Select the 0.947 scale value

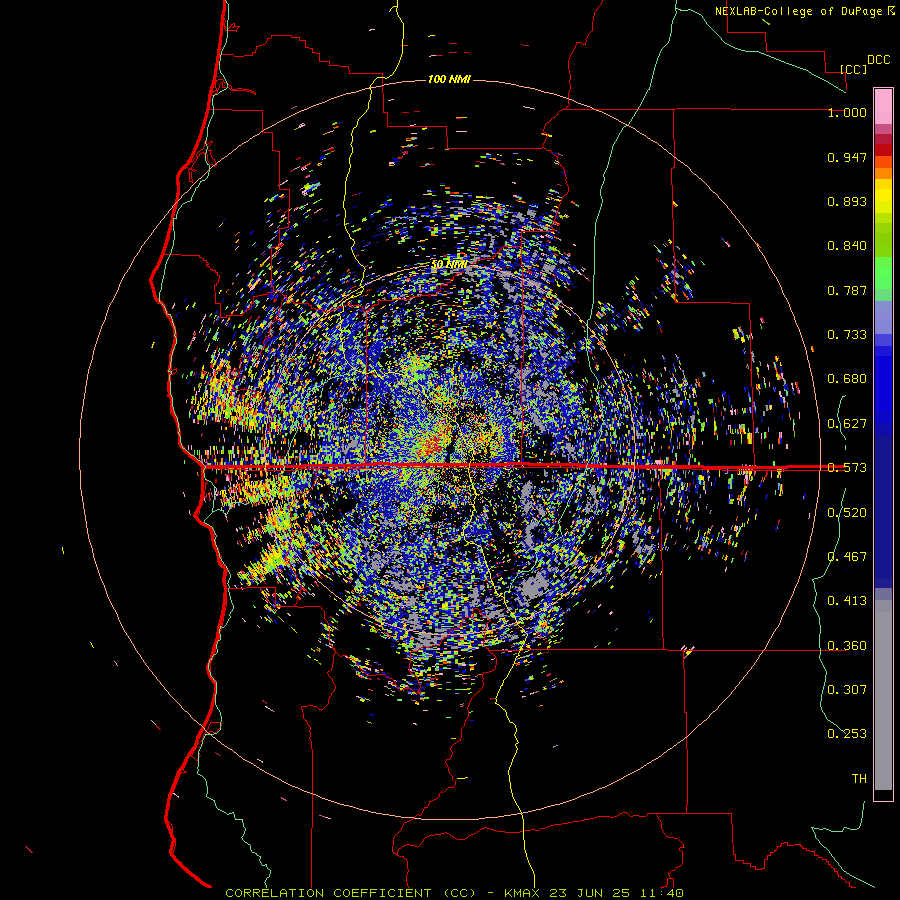tap(847, 157)
